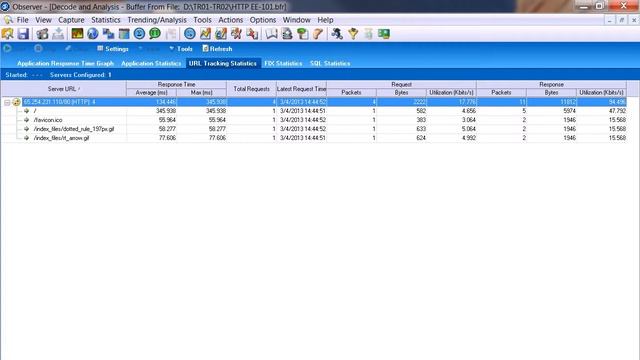Click the Total Requests column header

(251, 89)
